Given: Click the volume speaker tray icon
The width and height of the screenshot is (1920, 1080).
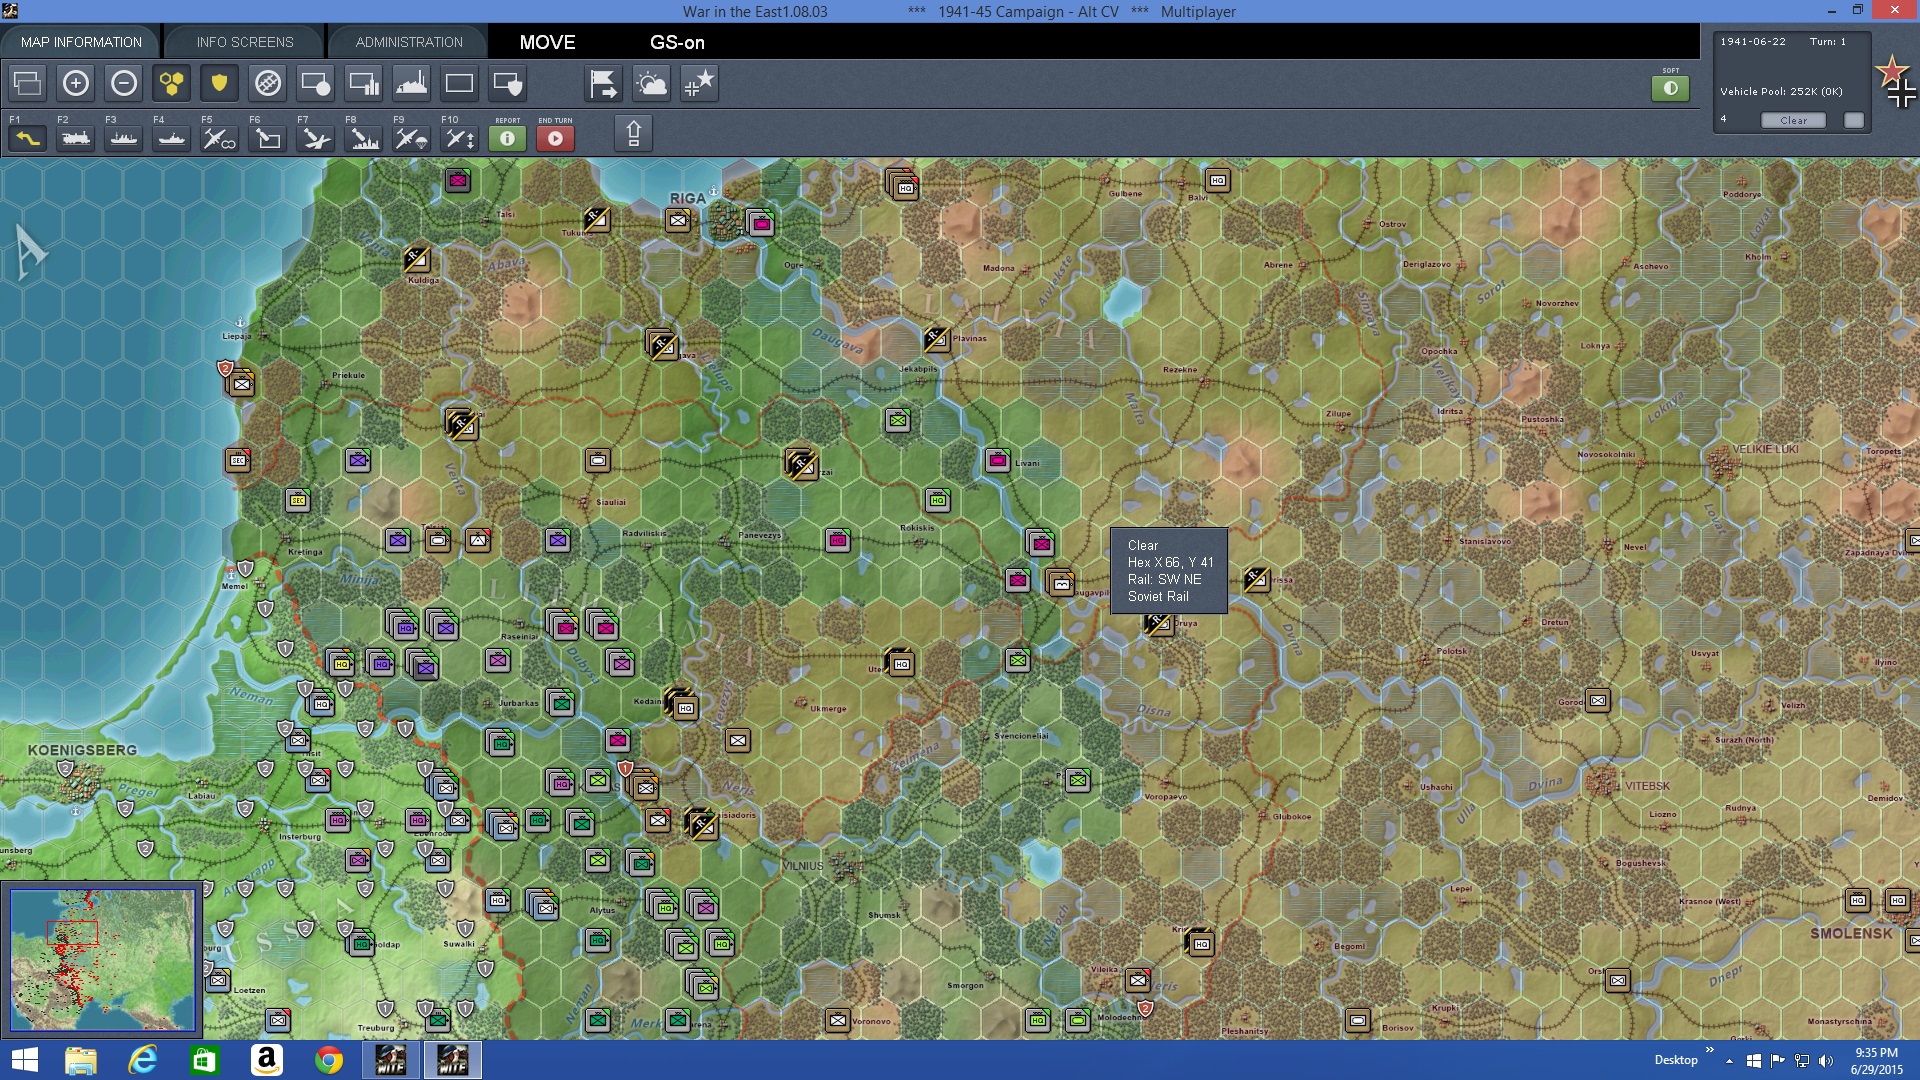Looking at the screenshot, I should (1826, 1061).
